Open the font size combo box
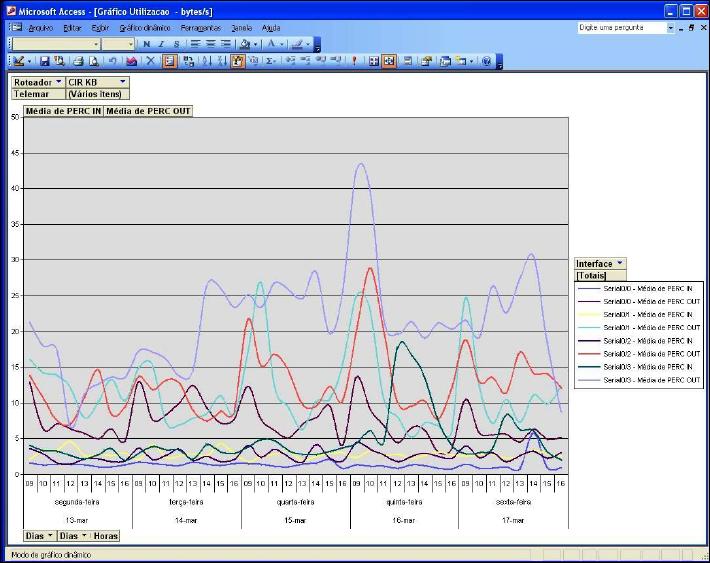The image size is (710, 563). pyautogui.click(x=118, y=44)
